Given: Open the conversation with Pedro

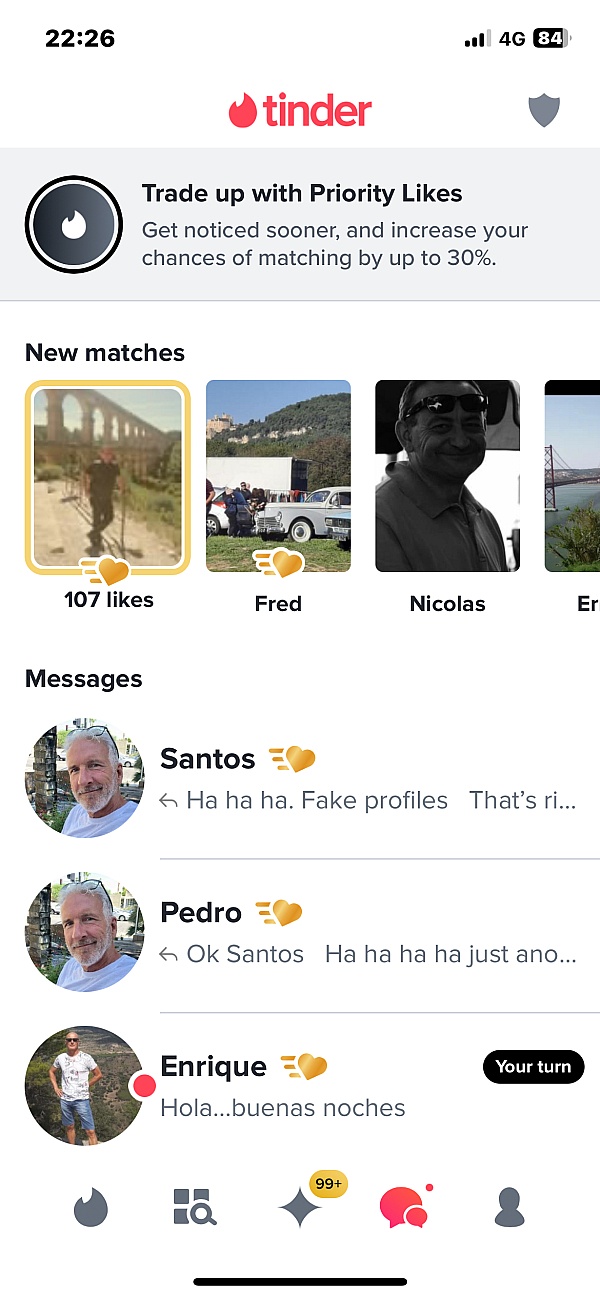Looking at the screenshot, I should click(x=300, y=931).
